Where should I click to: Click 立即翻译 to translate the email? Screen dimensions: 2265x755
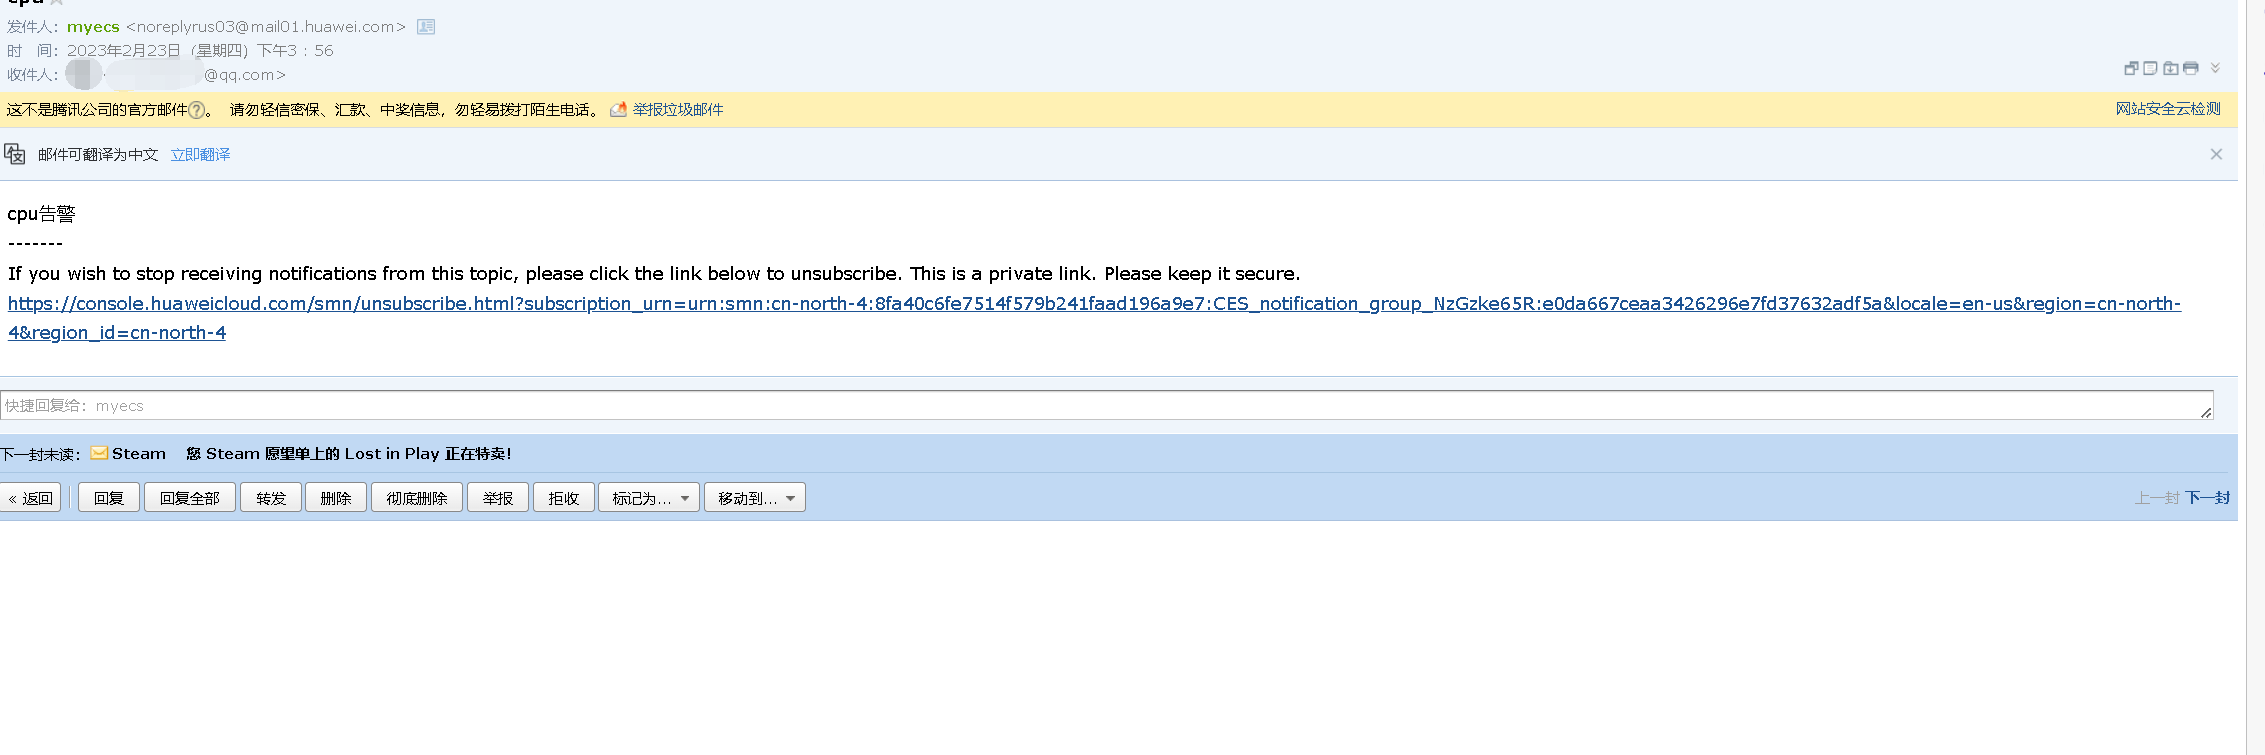pos(200,154)
